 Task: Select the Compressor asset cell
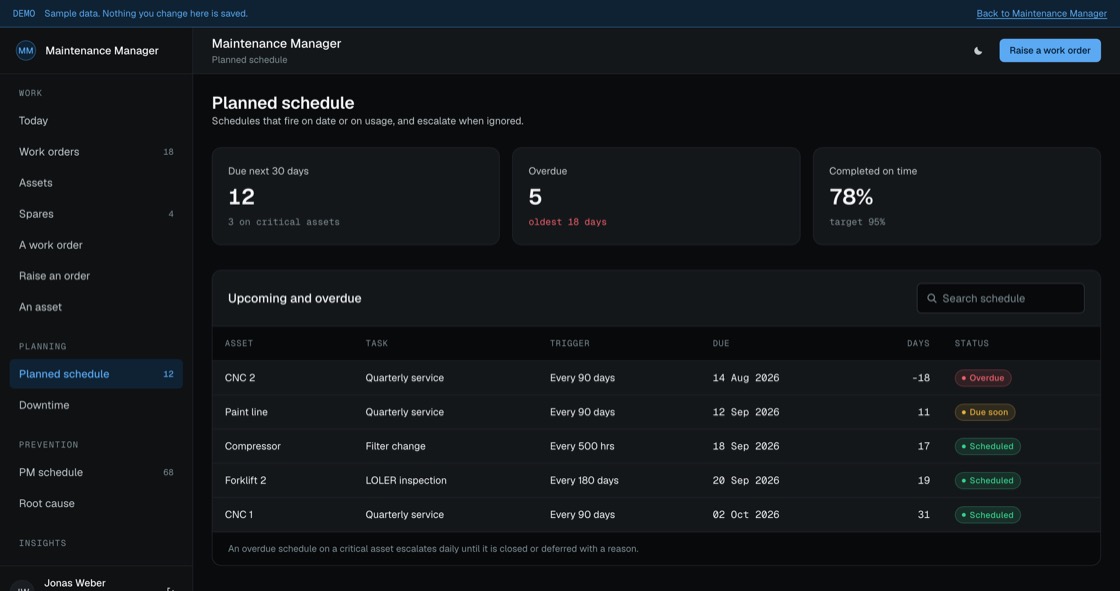(253, 447)
